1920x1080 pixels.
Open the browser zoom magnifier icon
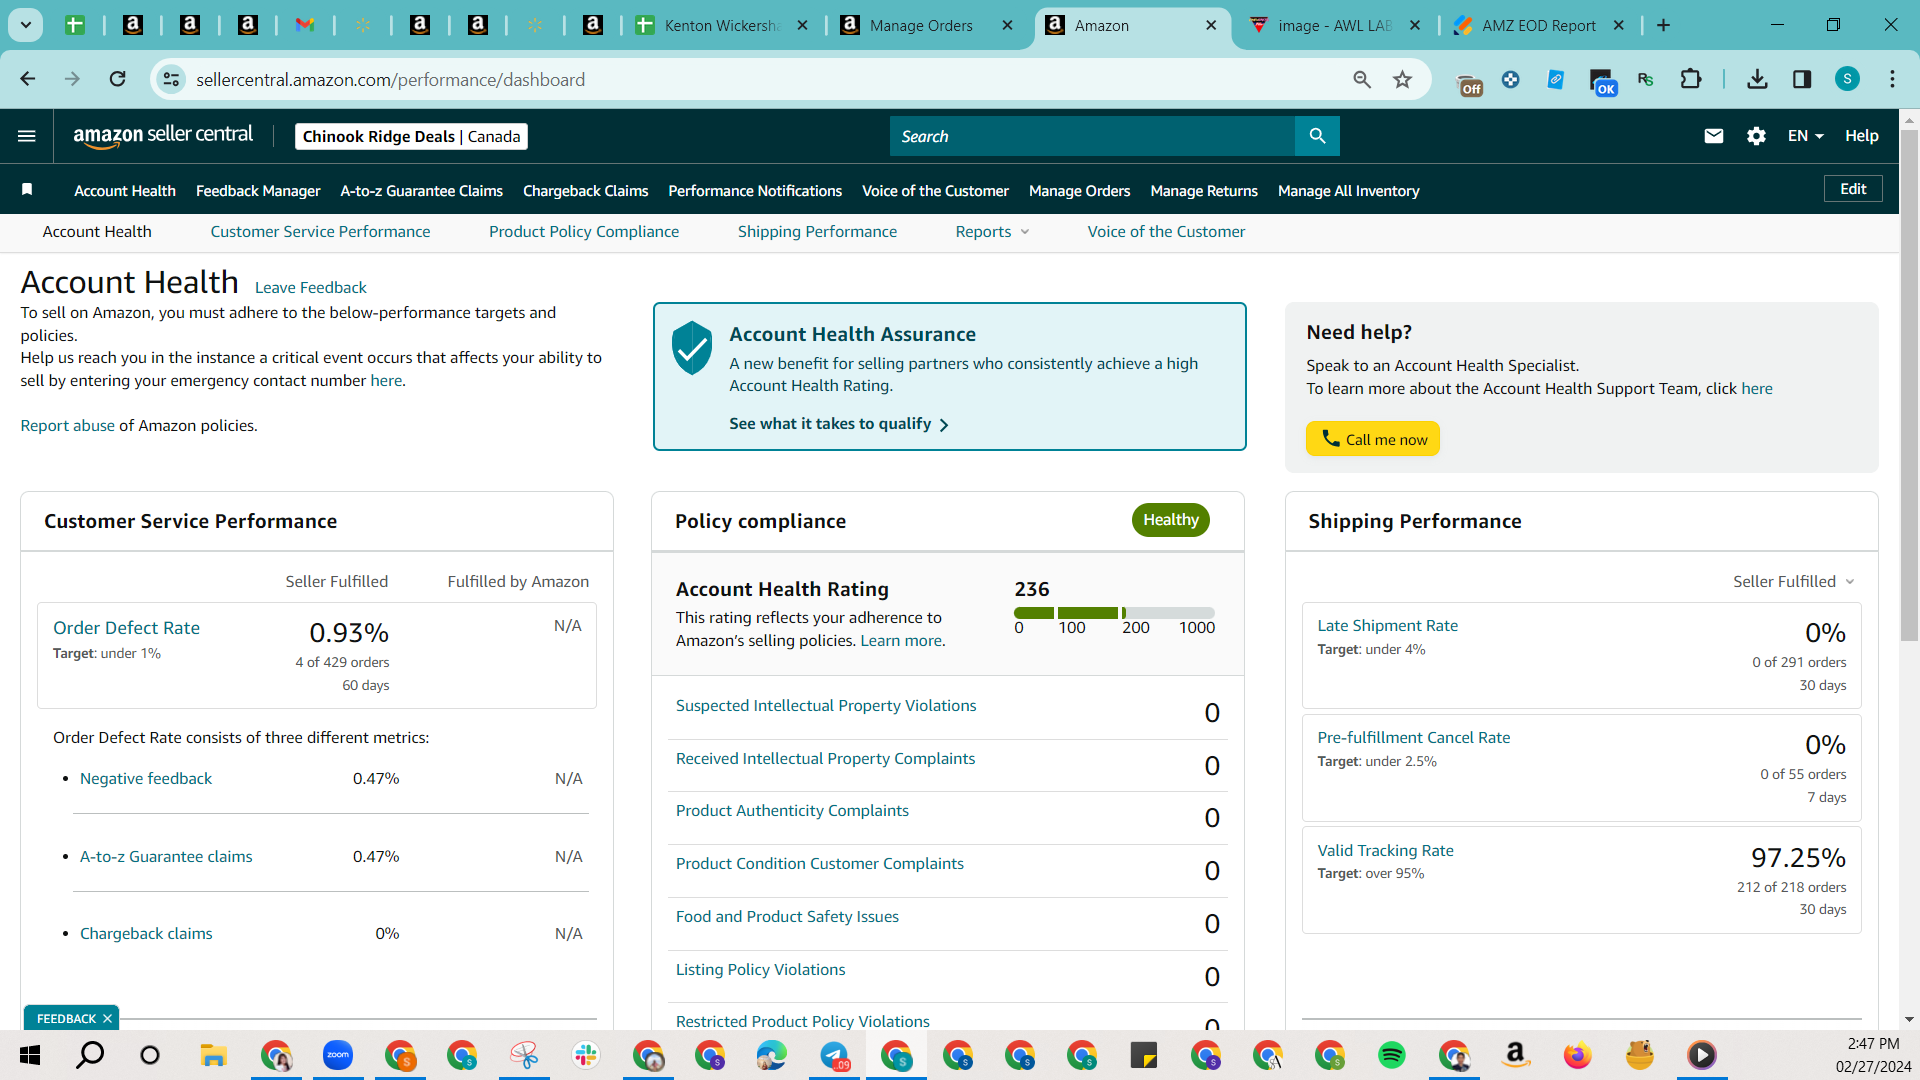pyautogui.click(x=1362, y=79)
